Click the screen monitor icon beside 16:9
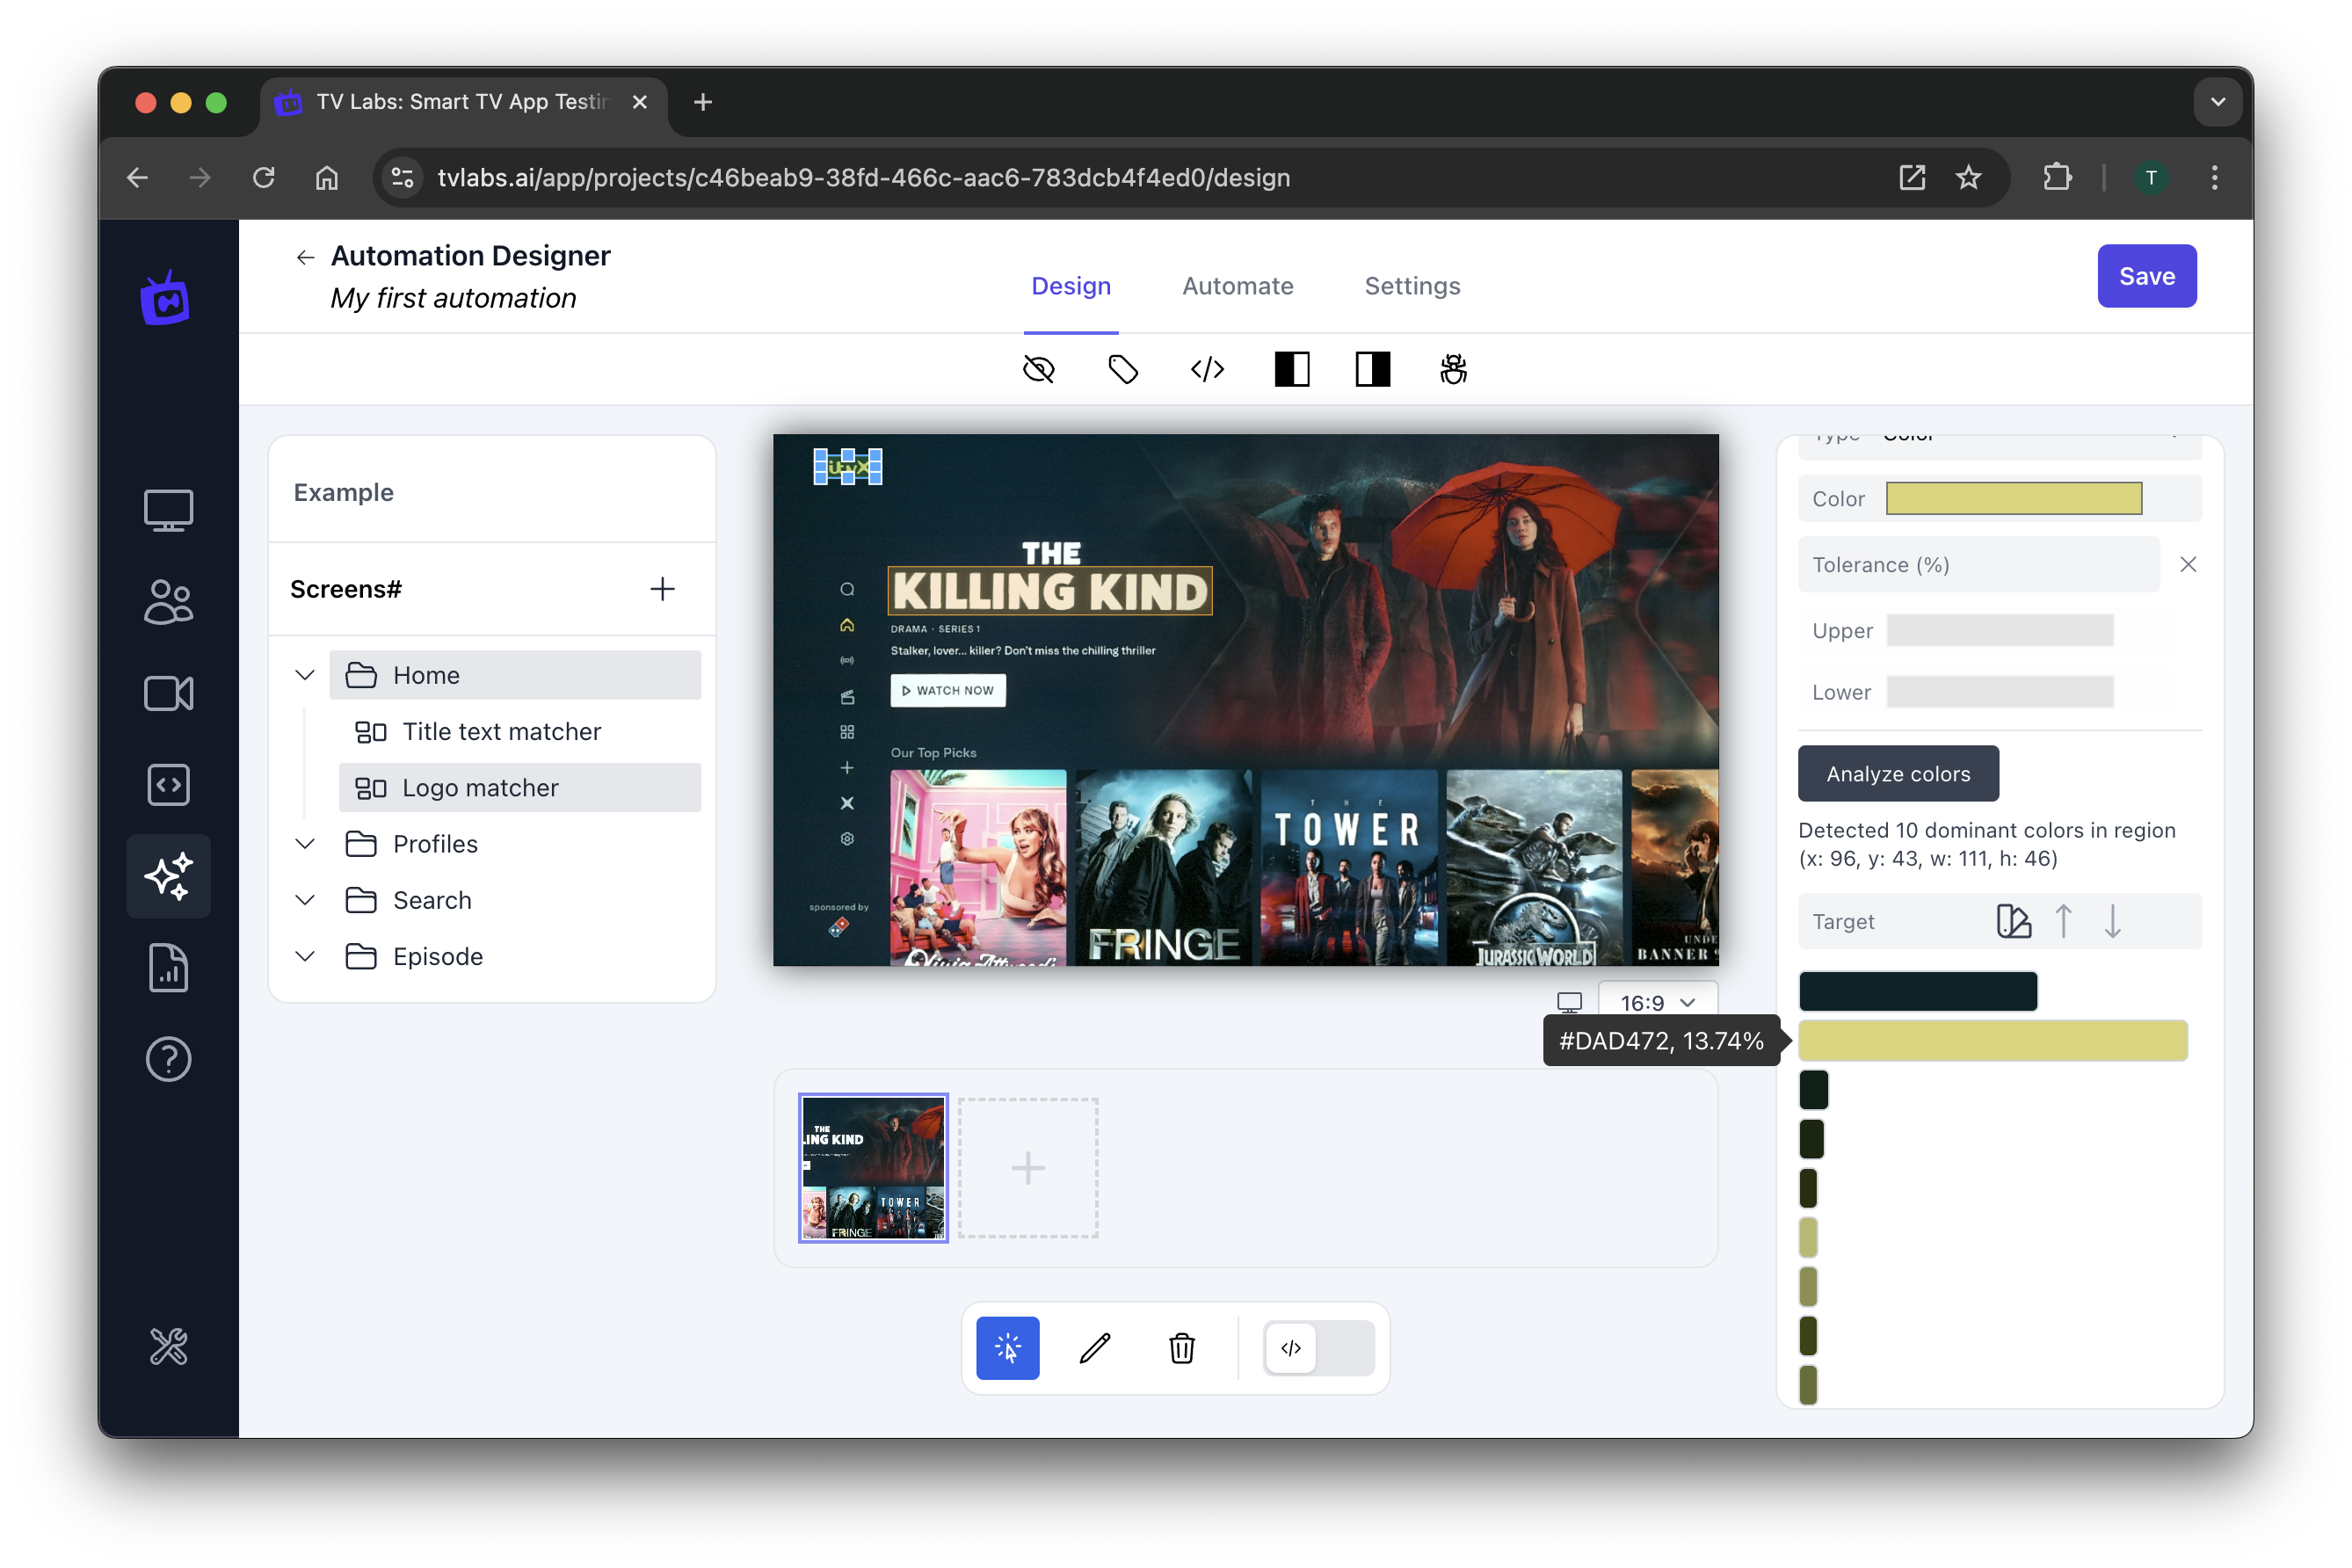 coord(1569,1002)
